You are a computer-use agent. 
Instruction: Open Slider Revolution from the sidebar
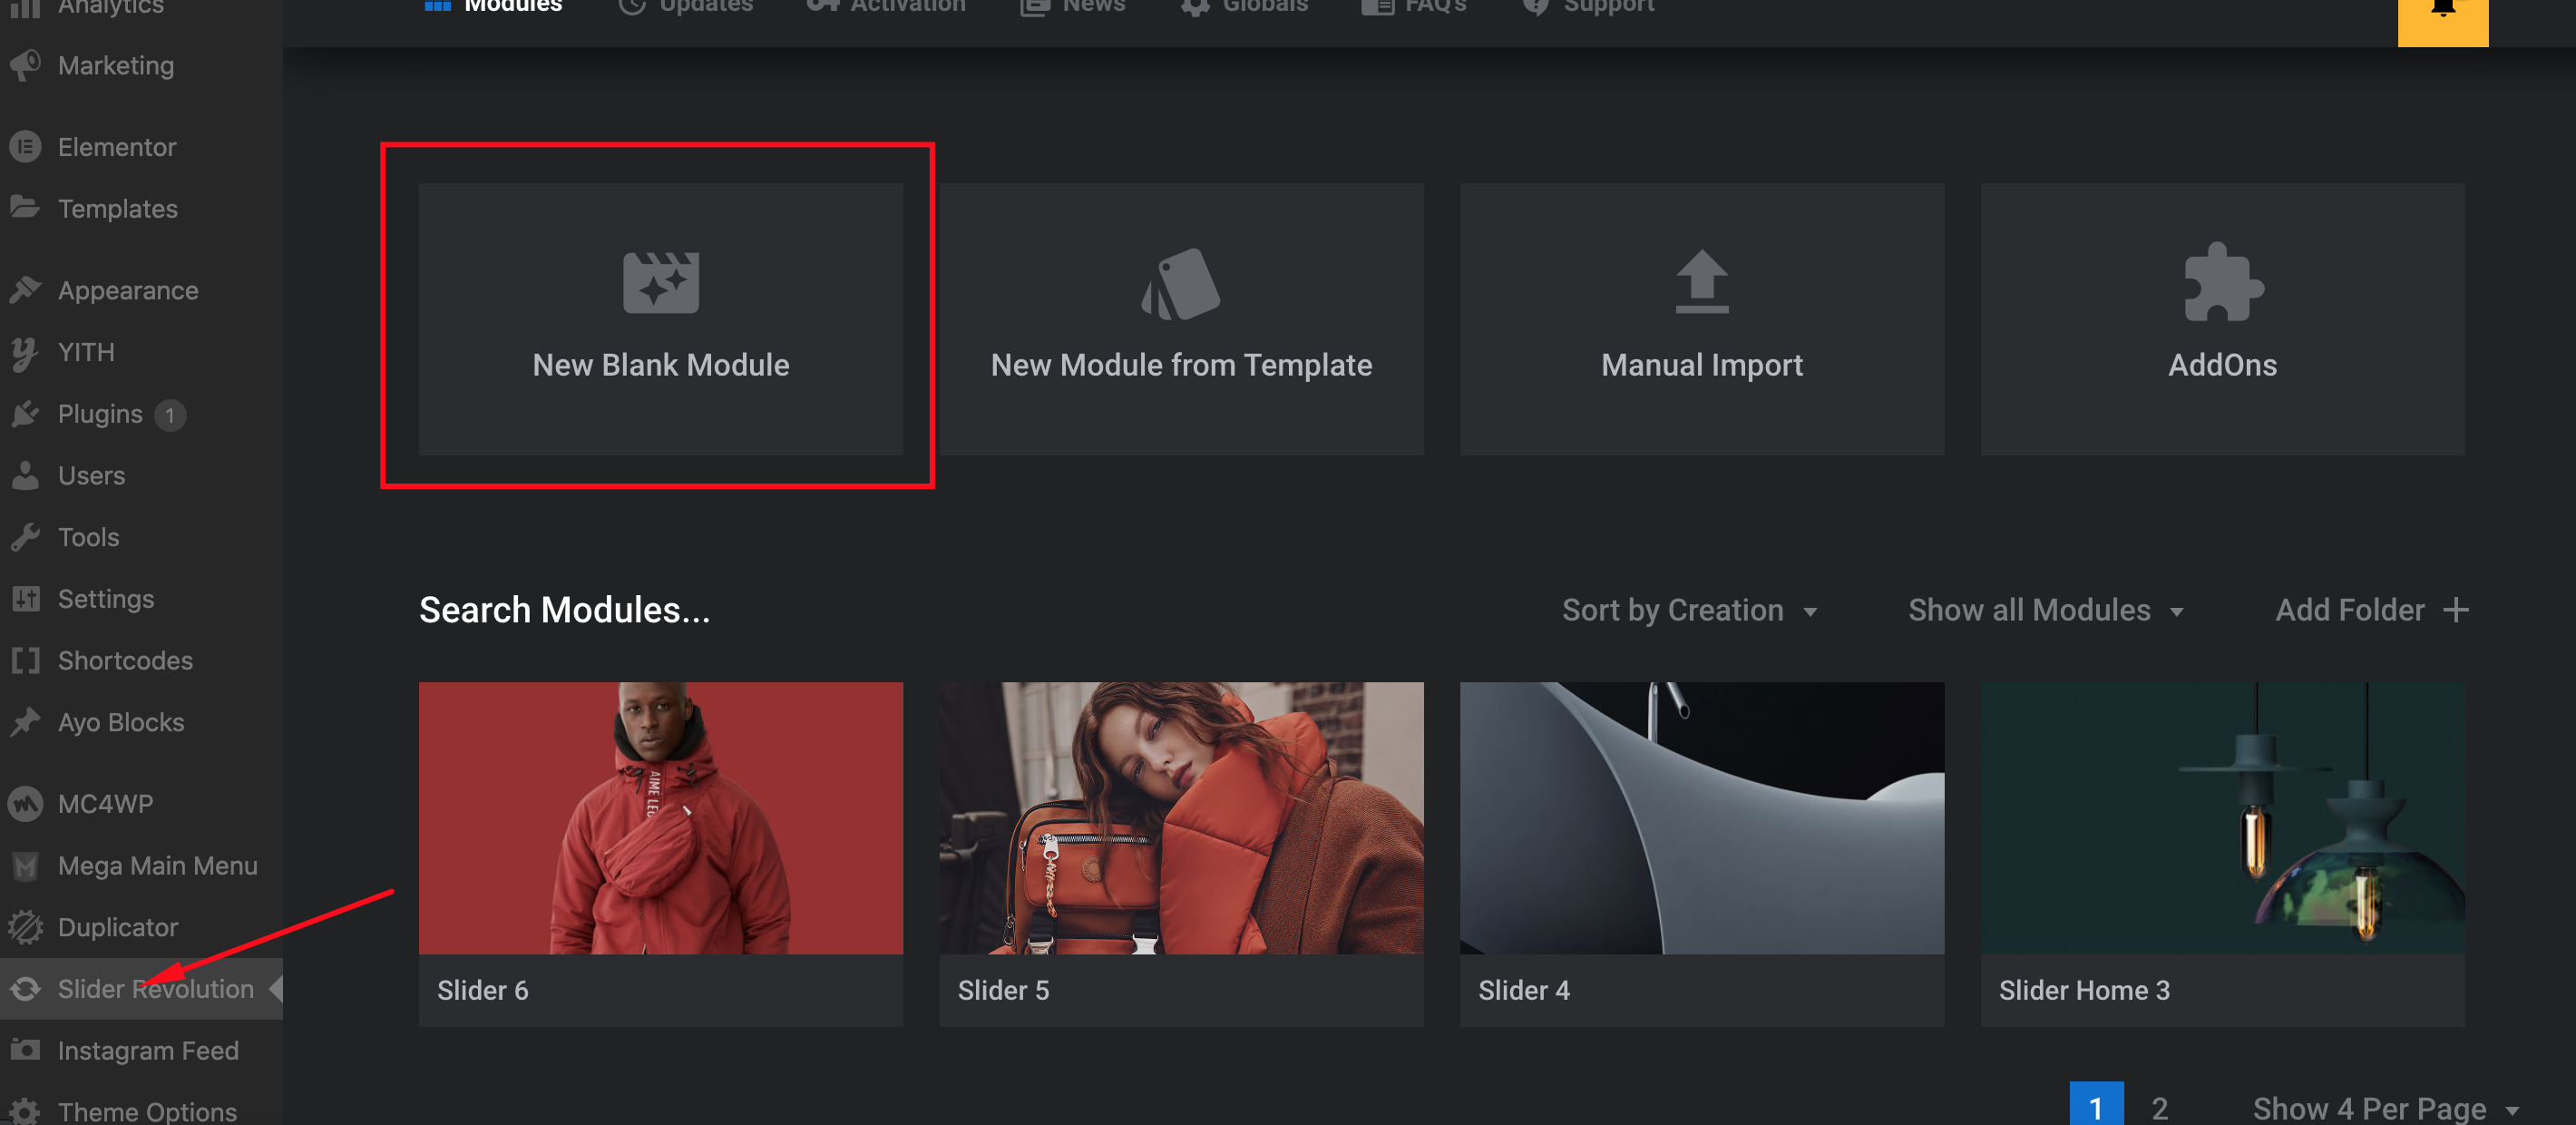click(x=155, y=989)
